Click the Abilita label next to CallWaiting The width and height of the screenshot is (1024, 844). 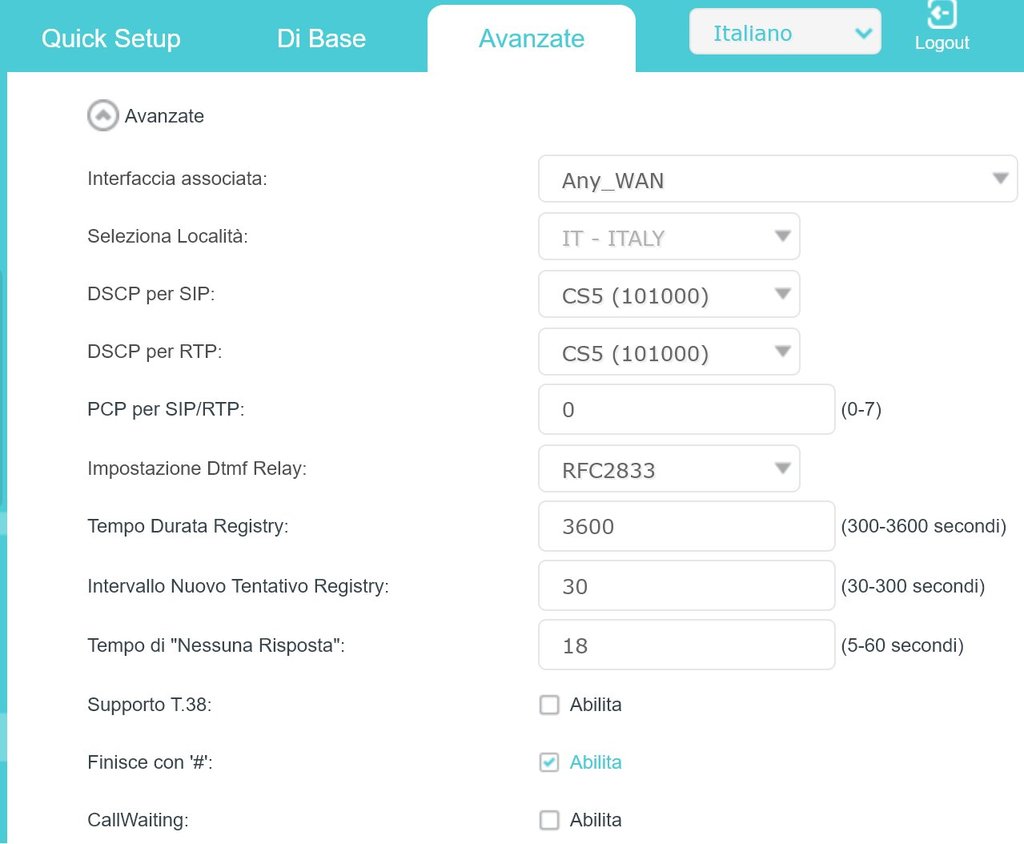(x=596, y=820)
